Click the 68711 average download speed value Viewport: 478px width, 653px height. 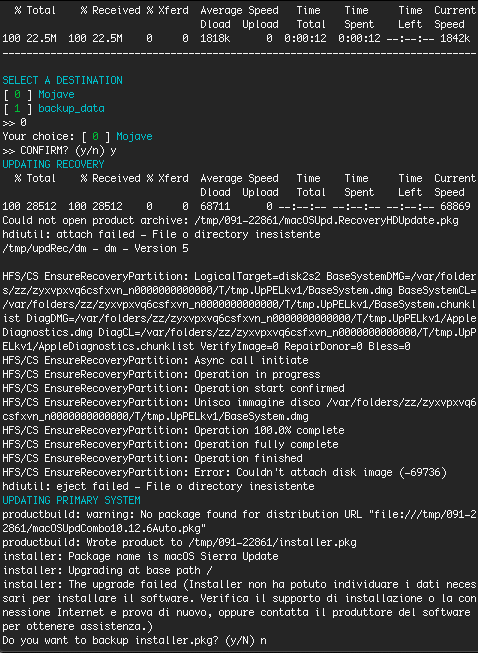tap(215, 206)
